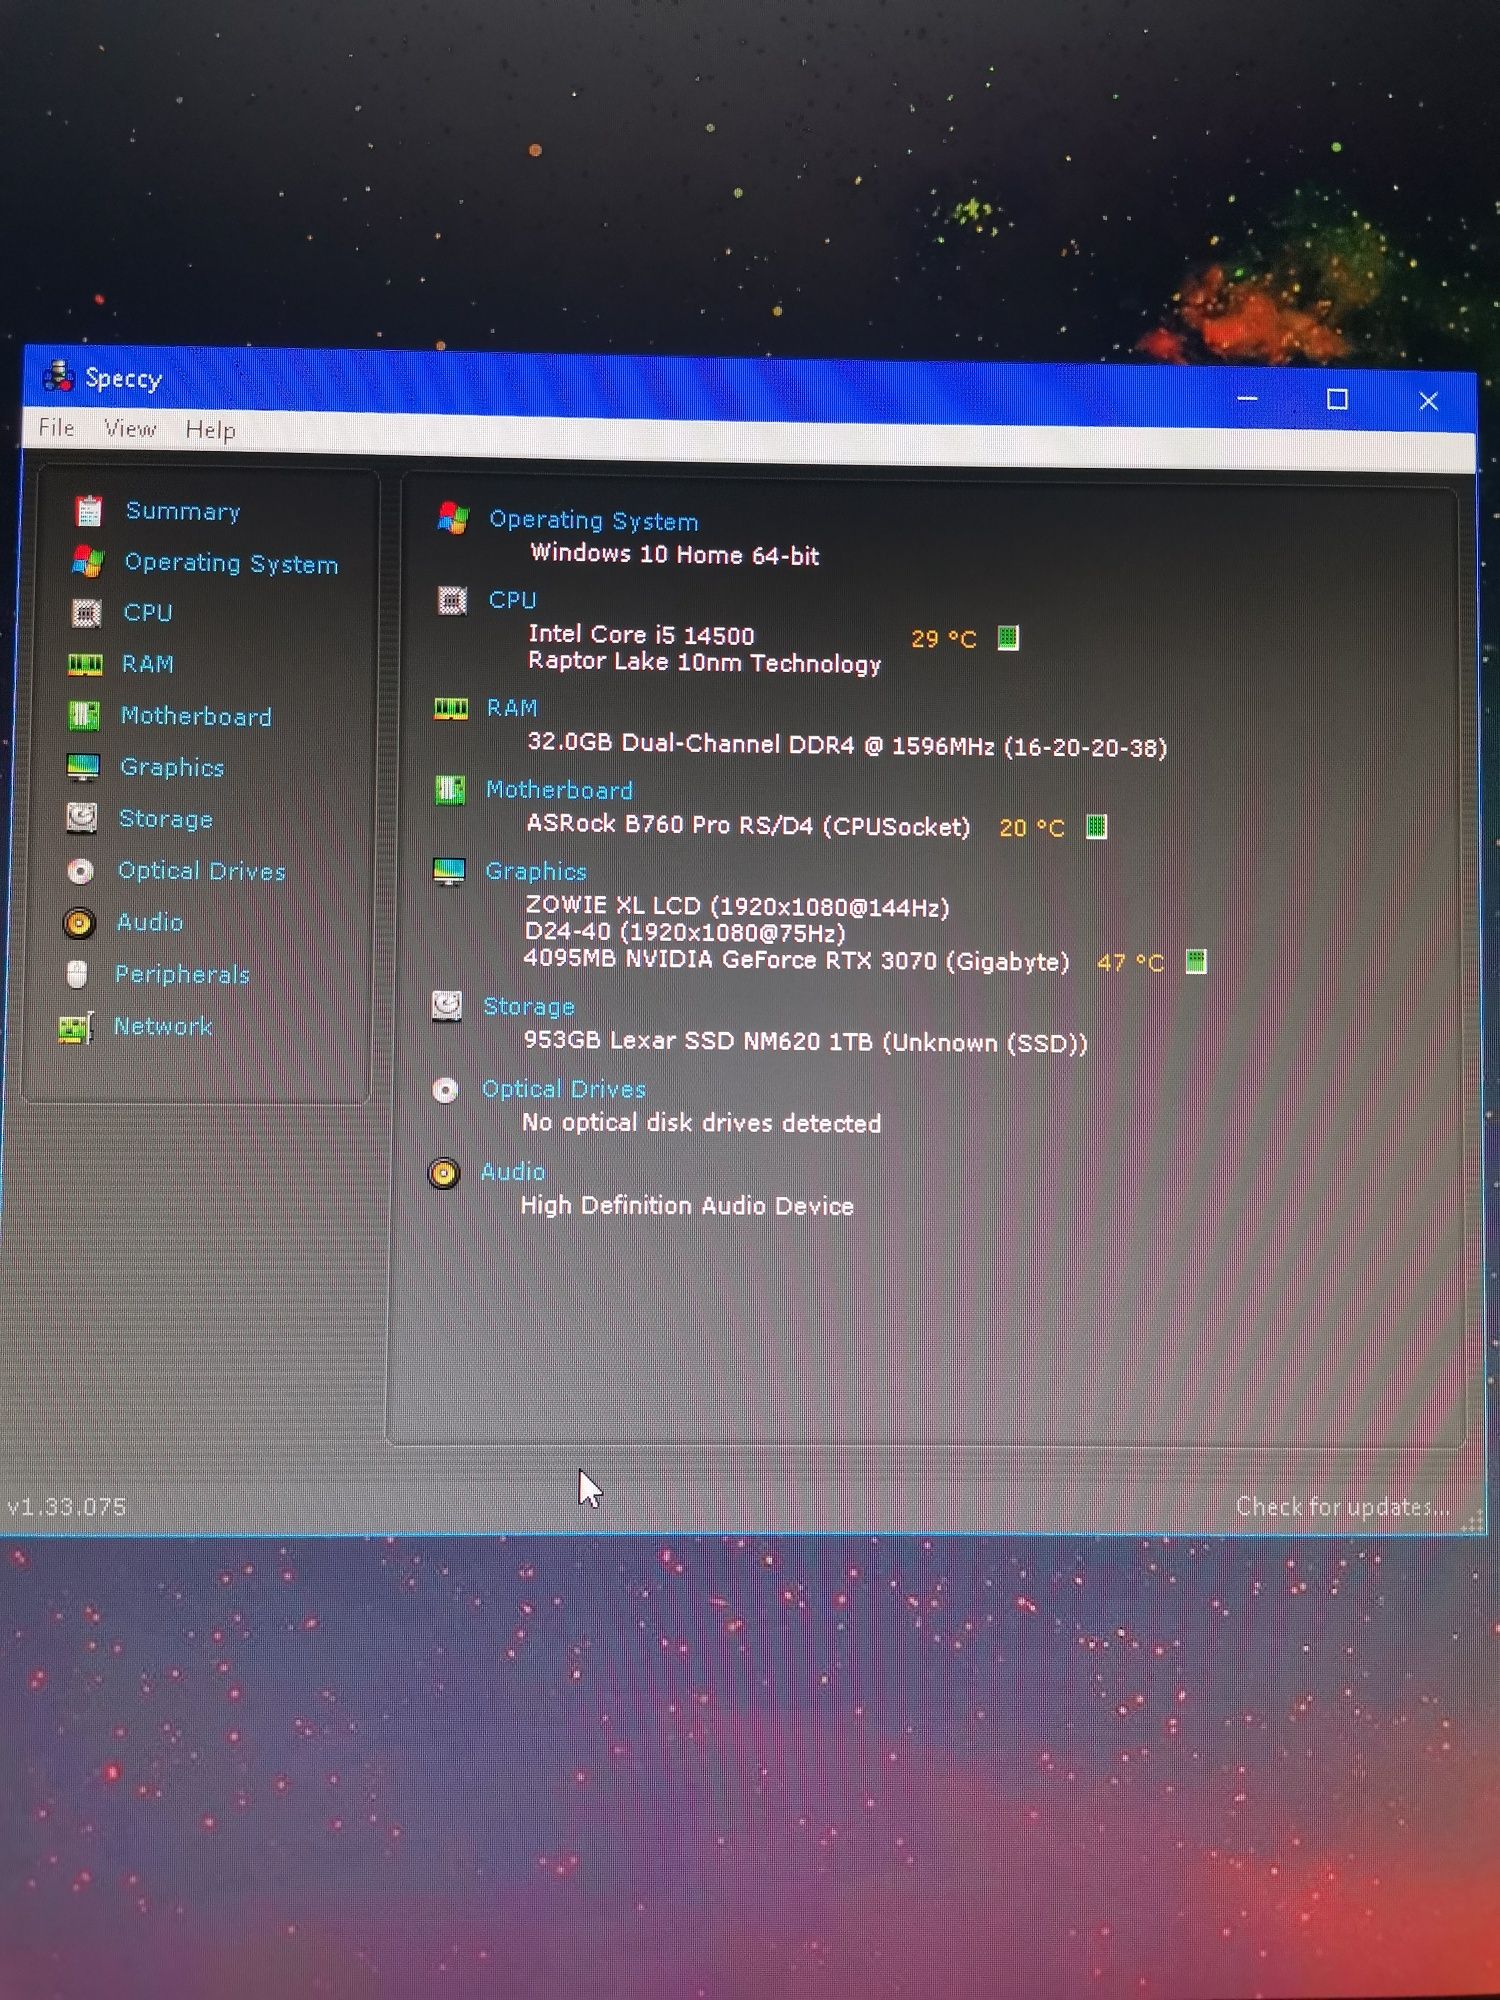Click the Storage drive sidebar icon

point(81,818)
